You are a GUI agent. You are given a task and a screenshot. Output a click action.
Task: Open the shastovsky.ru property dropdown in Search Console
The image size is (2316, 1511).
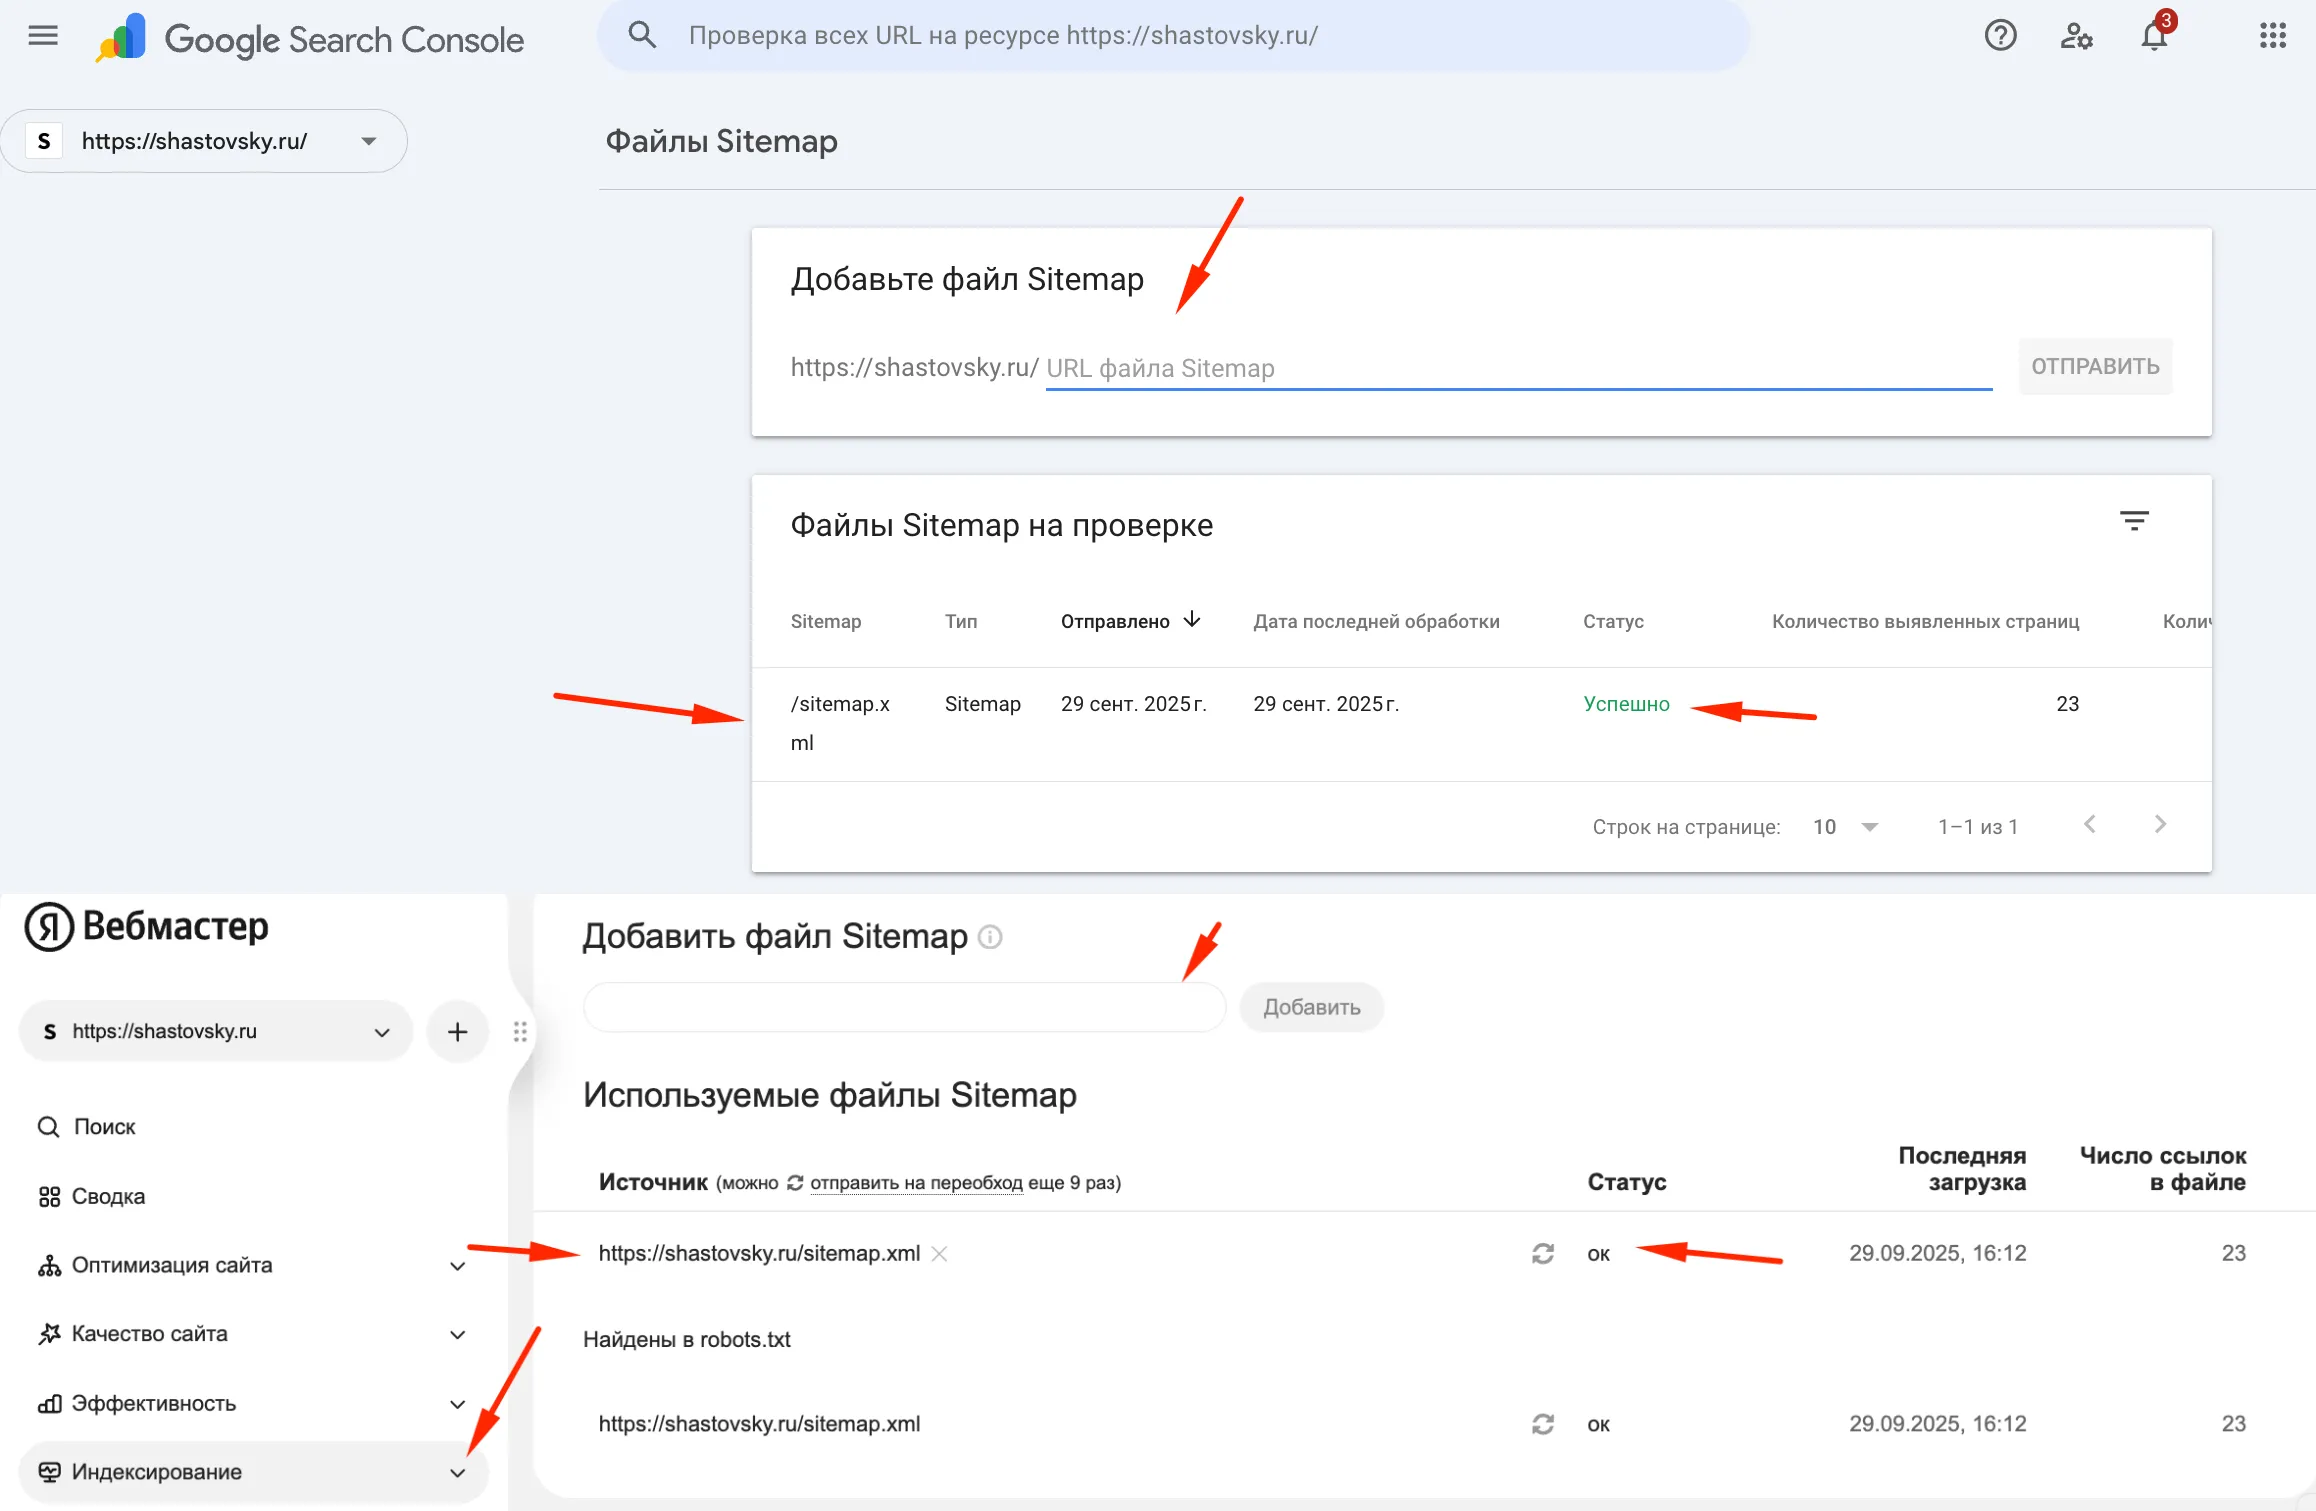click(368, 140)
